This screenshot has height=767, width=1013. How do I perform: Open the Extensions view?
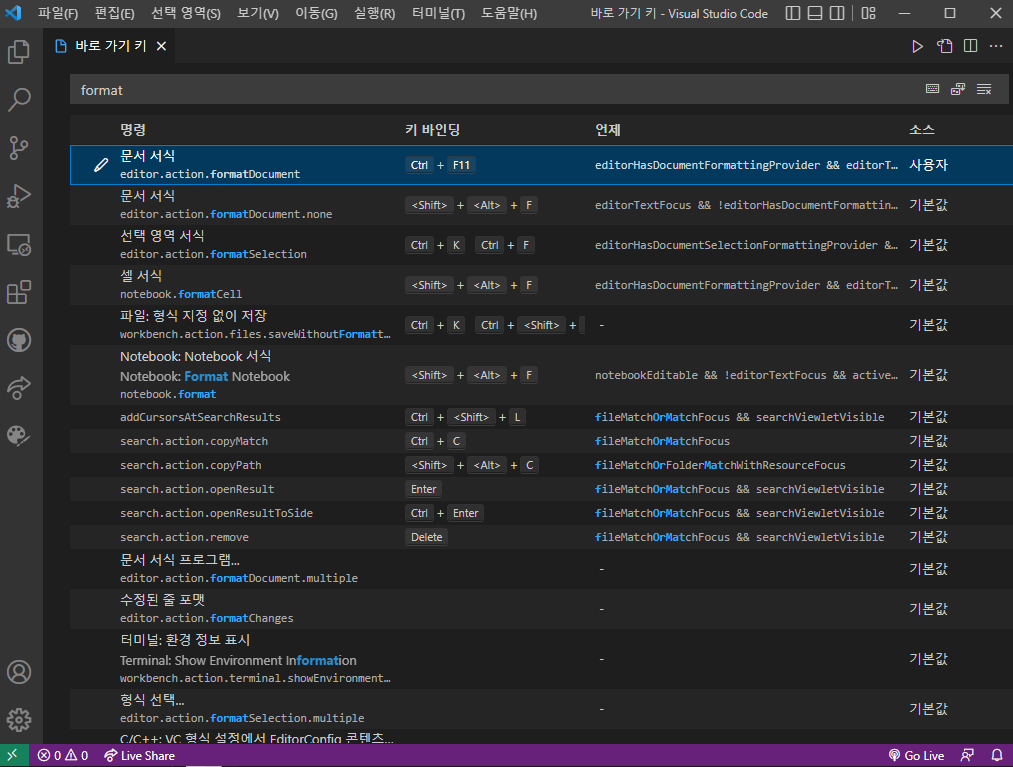point(19,292)
